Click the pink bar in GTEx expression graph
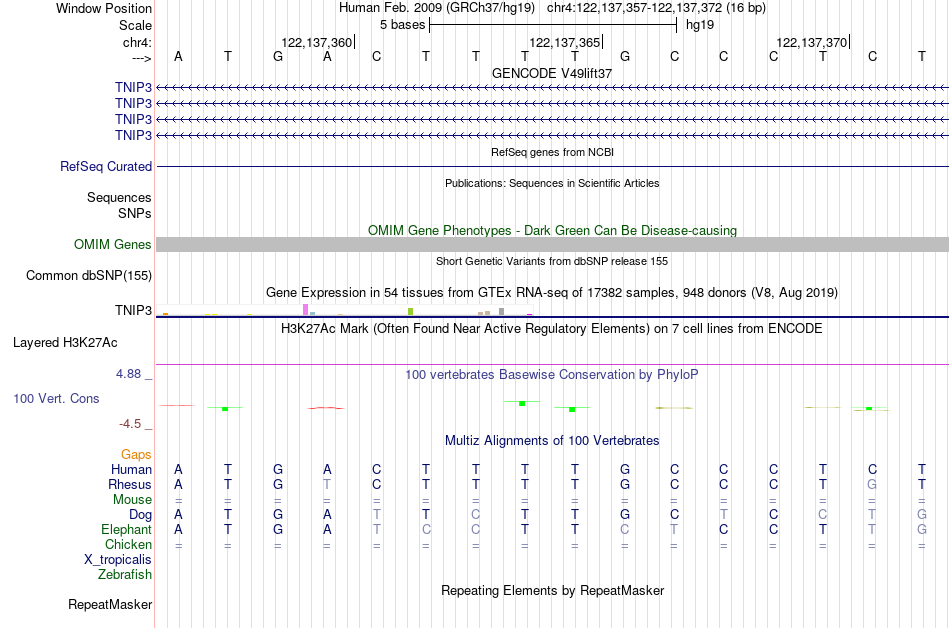This screenshot has height=628, width=950. pyautogui.click(x=305, y=309)
